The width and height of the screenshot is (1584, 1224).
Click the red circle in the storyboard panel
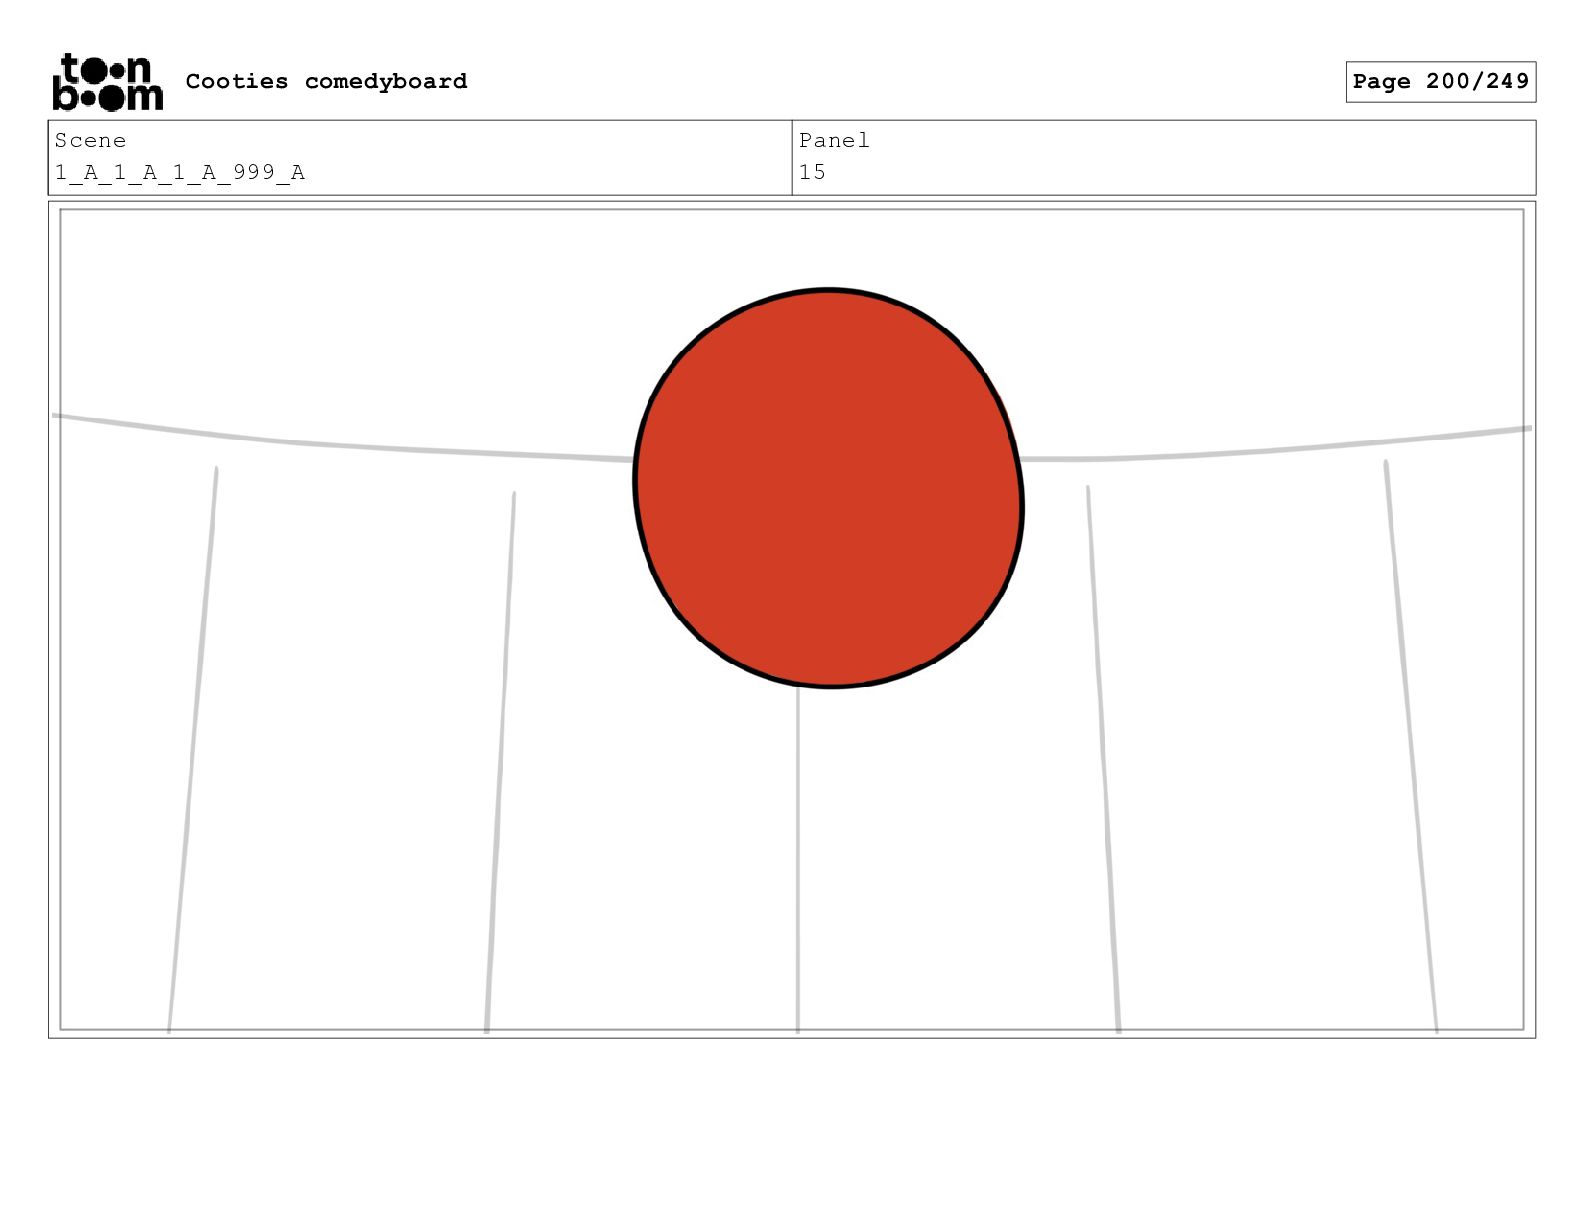tap(828, 488)
